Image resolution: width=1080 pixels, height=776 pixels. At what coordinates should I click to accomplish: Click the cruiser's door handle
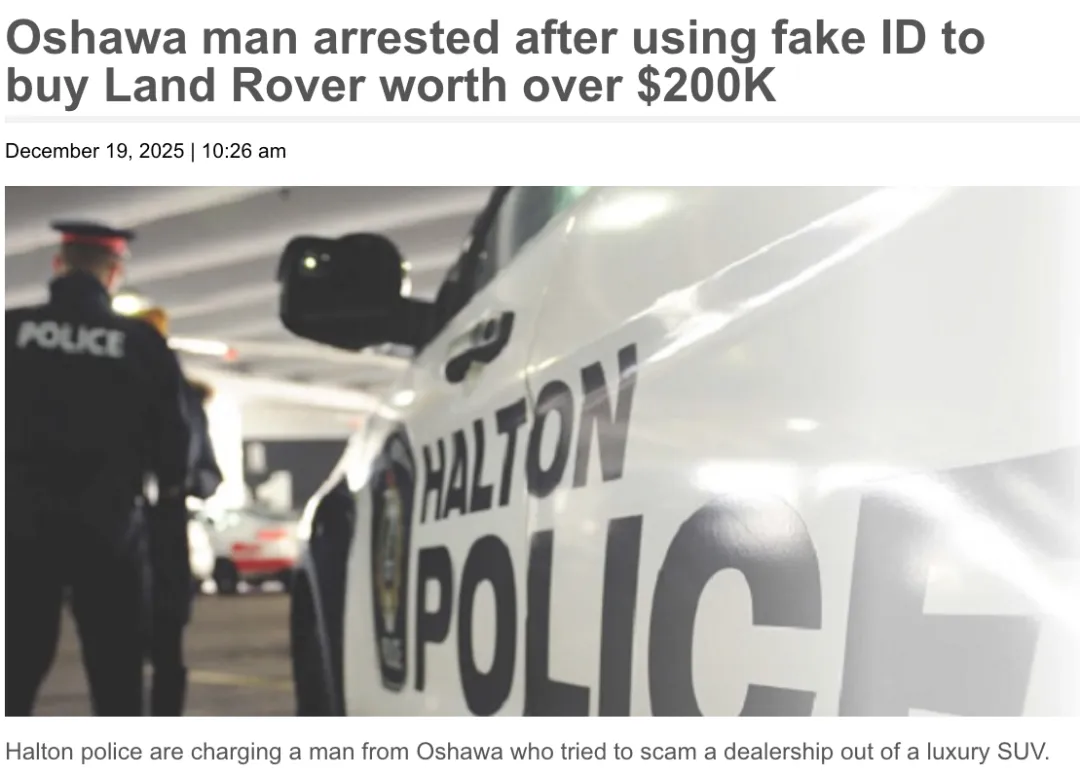478,347
